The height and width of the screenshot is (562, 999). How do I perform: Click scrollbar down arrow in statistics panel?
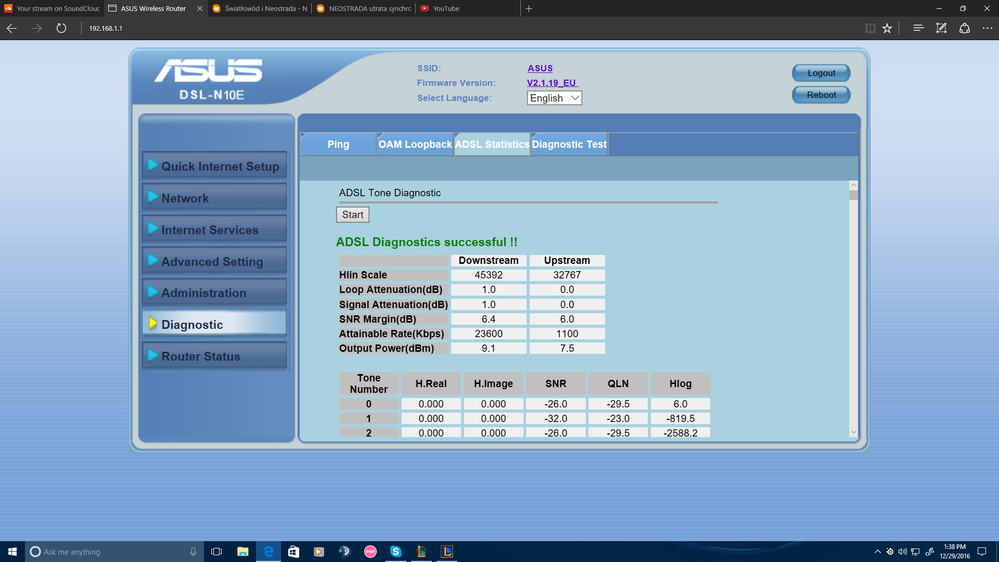click(854, 432)
